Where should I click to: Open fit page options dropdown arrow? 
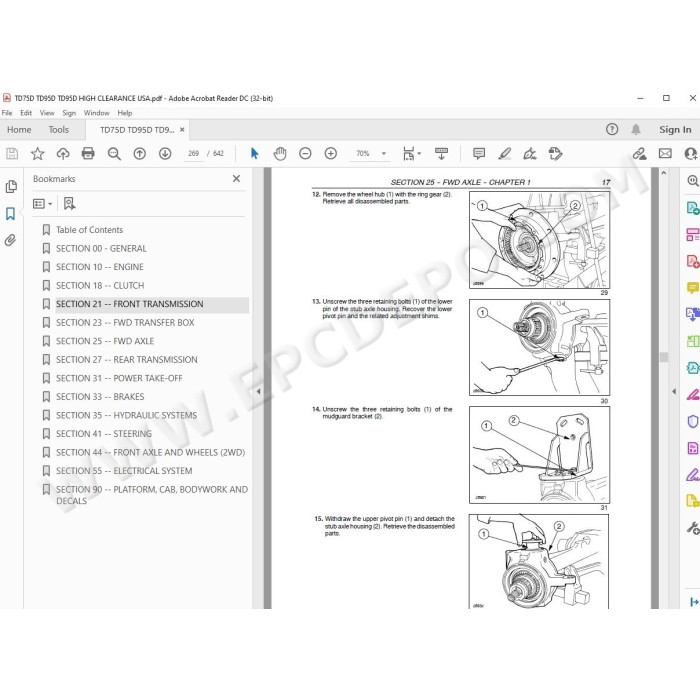(x=419, y=154)
